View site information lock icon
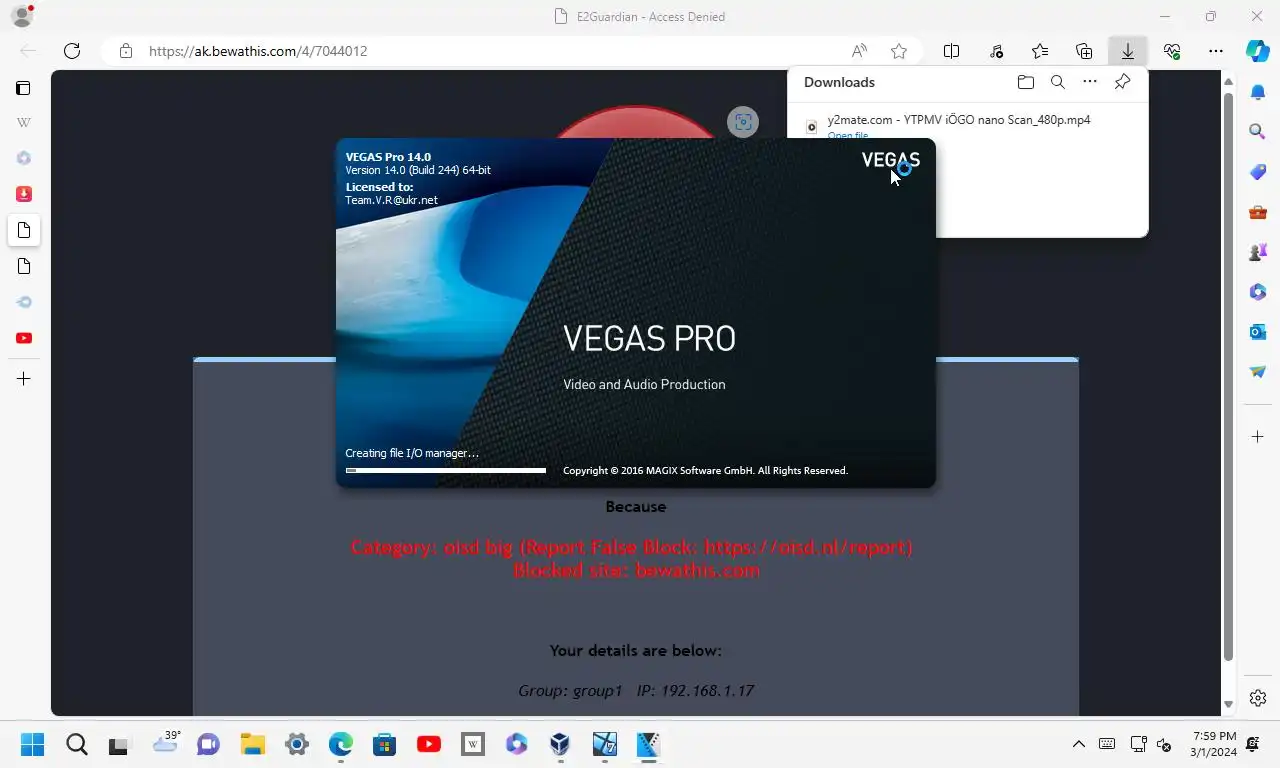The image size is (1280, 768). [125, 51]
